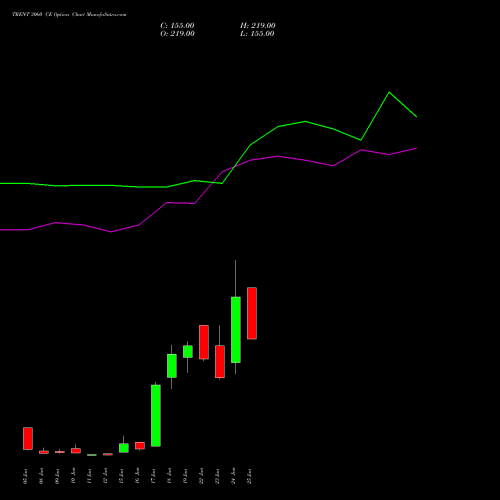Click the x-axis date label starting with 05
Image resolution: width=500 pixels, height=500 pixels.
[x=26, y=476]
